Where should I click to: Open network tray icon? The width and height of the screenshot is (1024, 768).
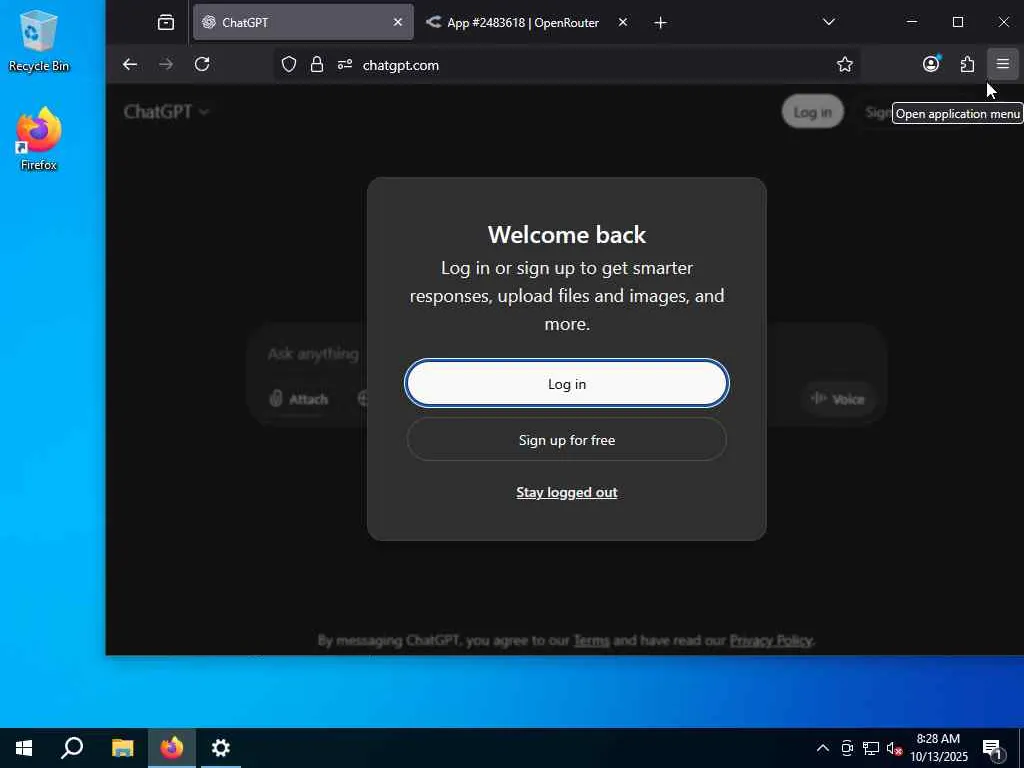point(871,748)
